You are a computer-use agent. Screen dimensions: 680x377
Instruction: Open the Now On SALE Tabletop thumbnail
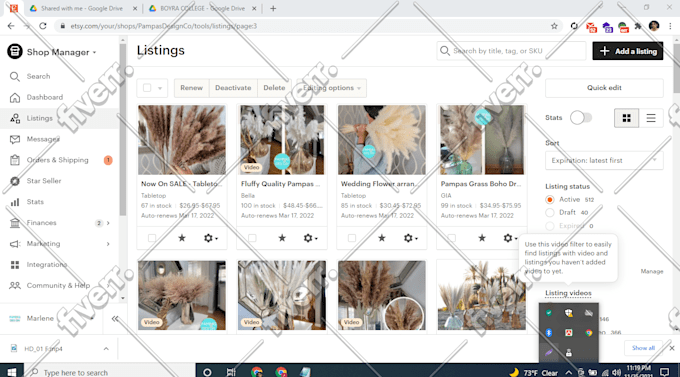point(182,140)
